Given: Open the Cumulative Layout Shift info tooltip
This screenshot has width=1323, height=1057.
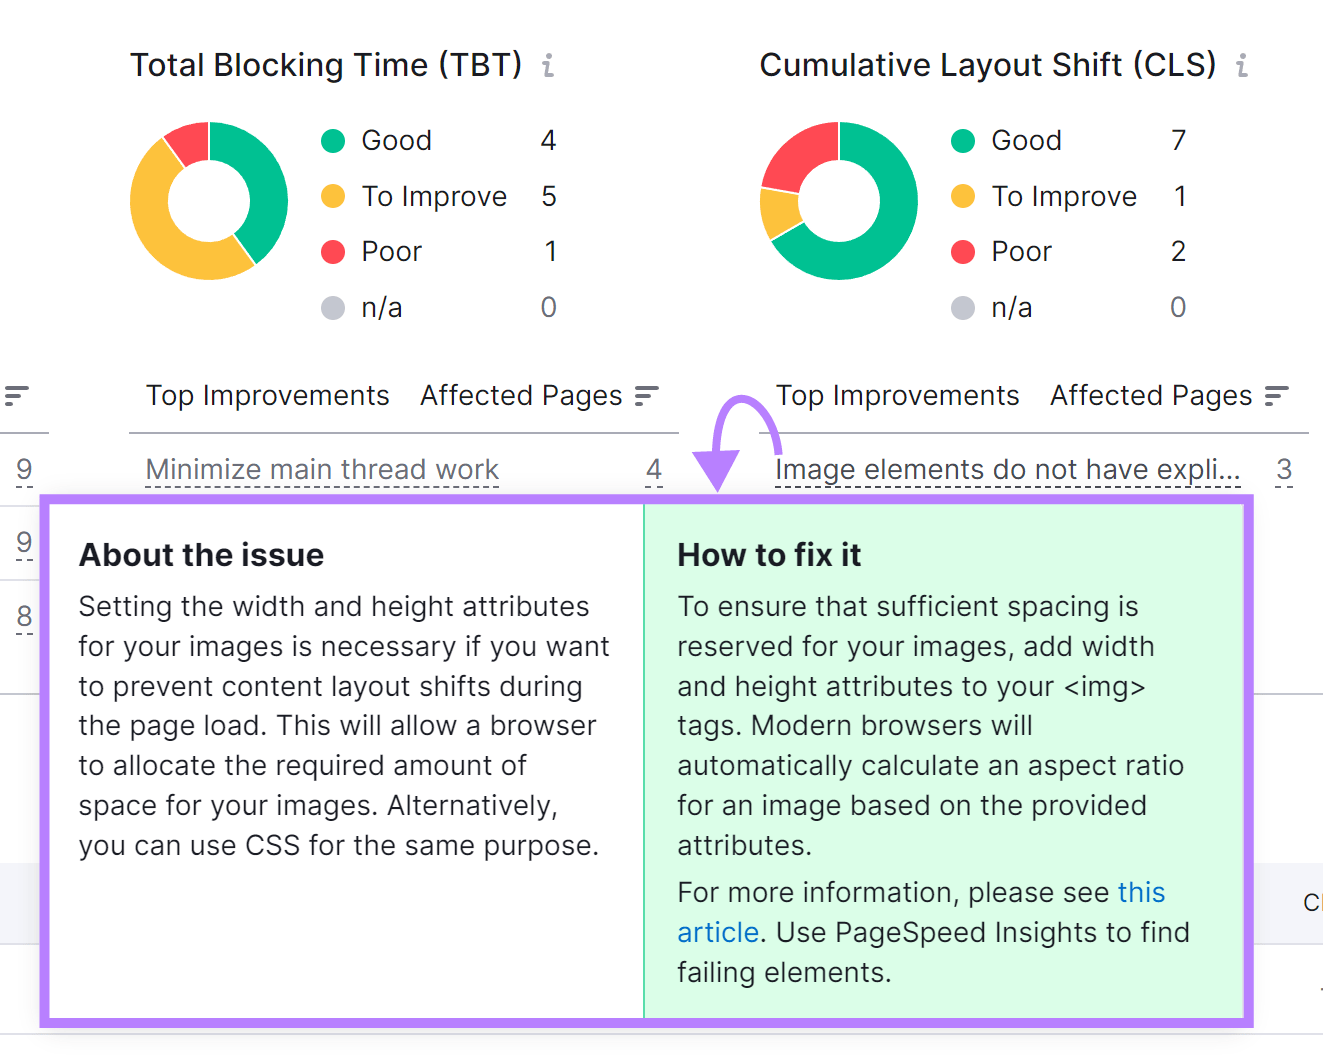Looking at the screenshot, I should (1241, 64).
